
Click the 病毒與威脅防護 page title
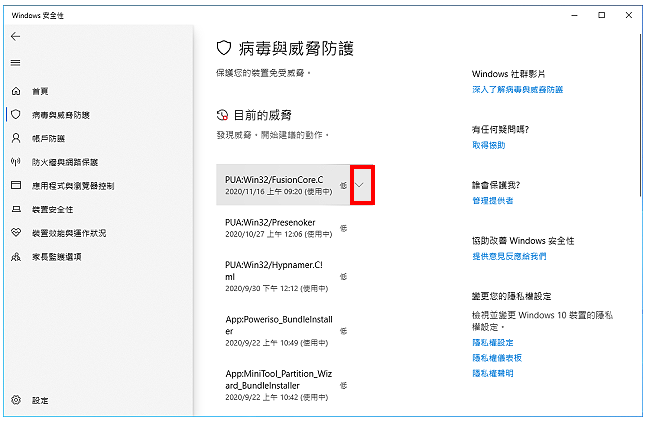(x=296, y=48)
